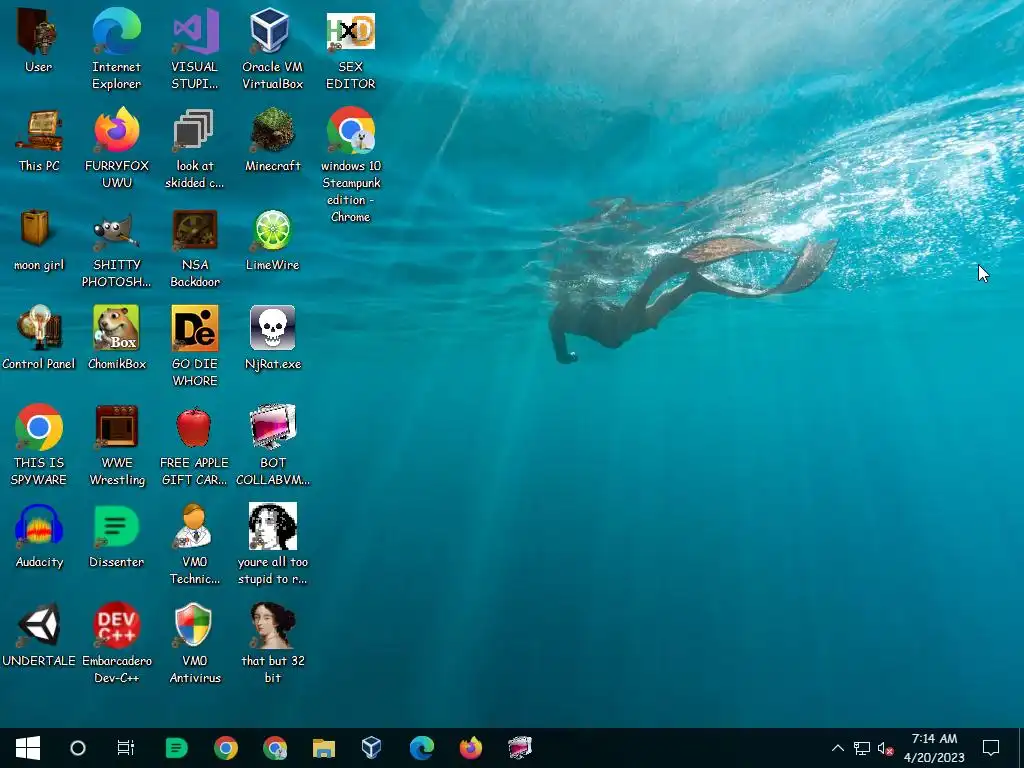Open the muted volume tray icon

point(886,748)
